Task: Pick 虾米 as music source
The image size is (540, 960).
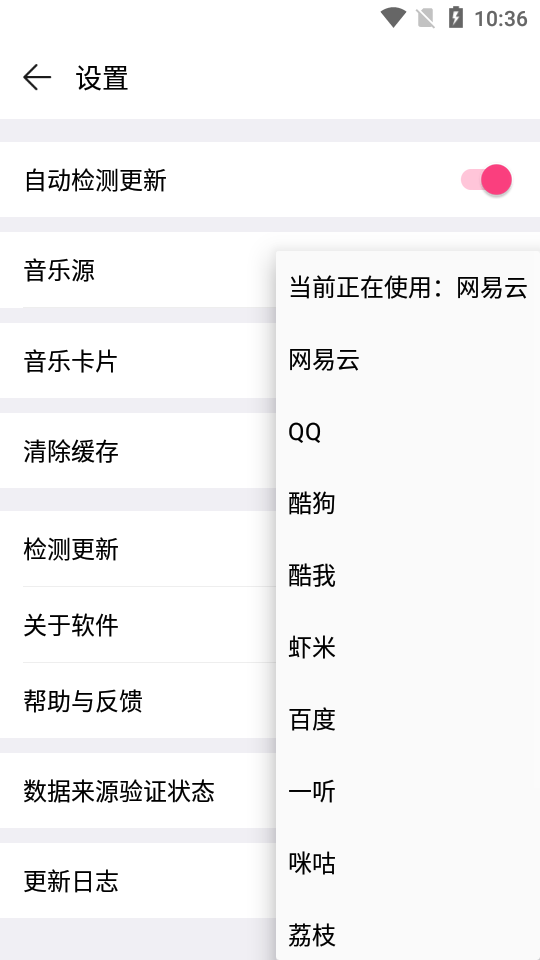Action: pos(408,648)
